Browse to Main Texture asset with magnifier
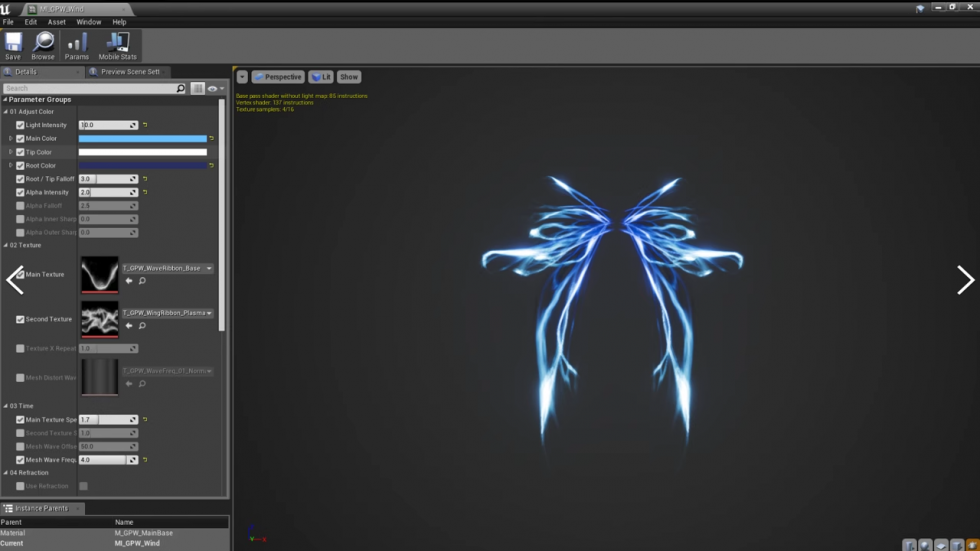This screenshot has width=980, height=551. coord(142,281)
